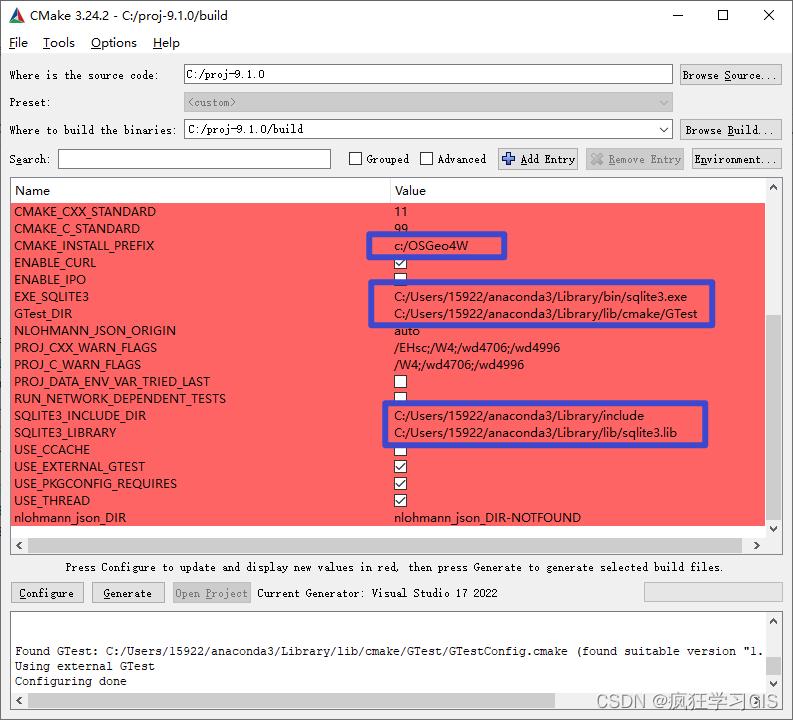Select the nlohmann_json_DIR-NOTFOUND value

[487, 518]
